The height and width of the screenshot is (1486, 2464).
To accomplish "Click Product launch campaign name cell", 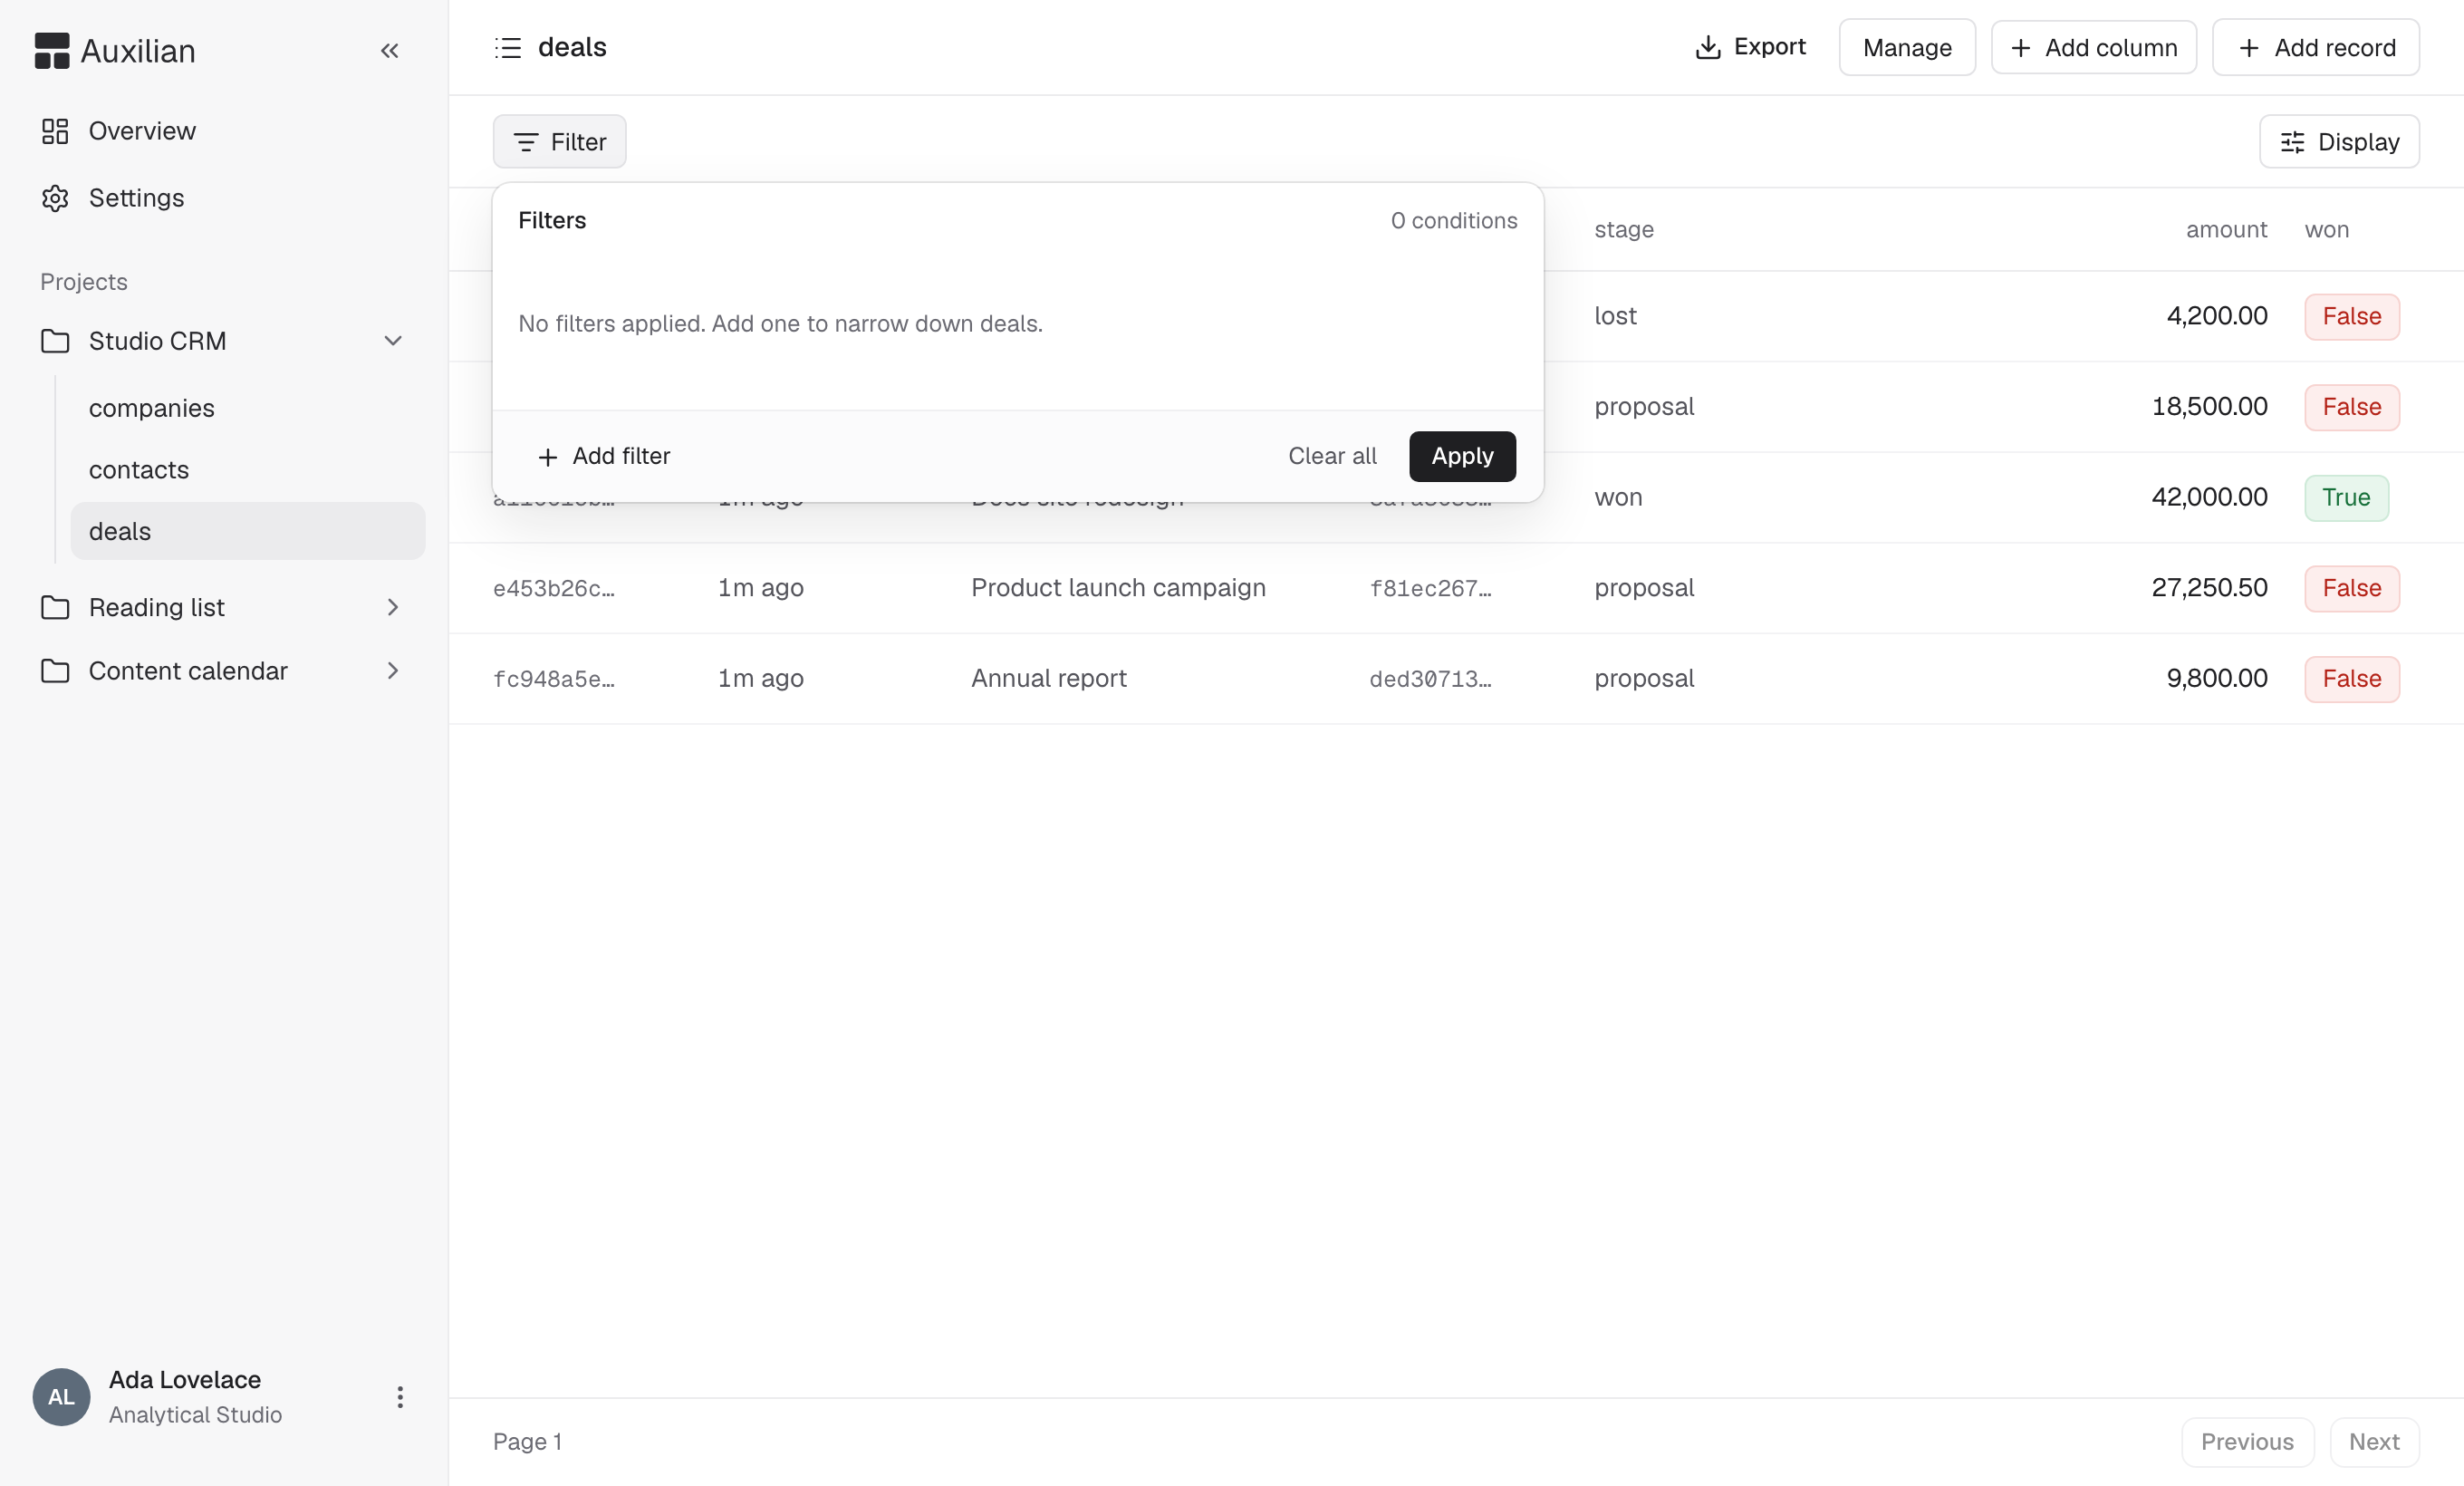I will tap(1118, 588).
